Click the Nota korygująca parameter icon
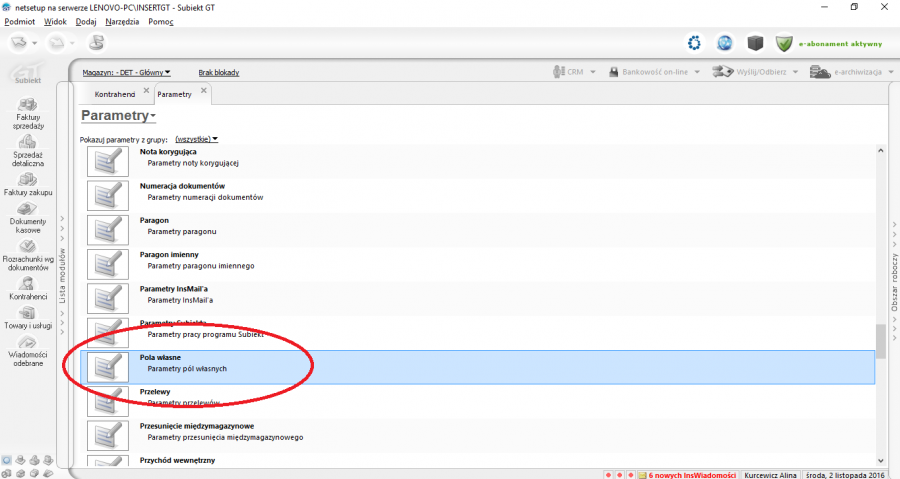 pyautogui.click(x=108, y=161)
